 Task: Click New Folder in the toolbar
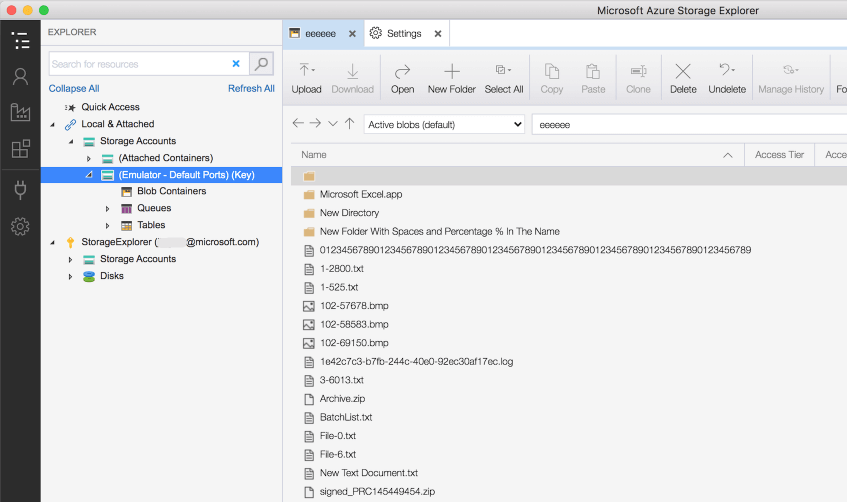451,79
